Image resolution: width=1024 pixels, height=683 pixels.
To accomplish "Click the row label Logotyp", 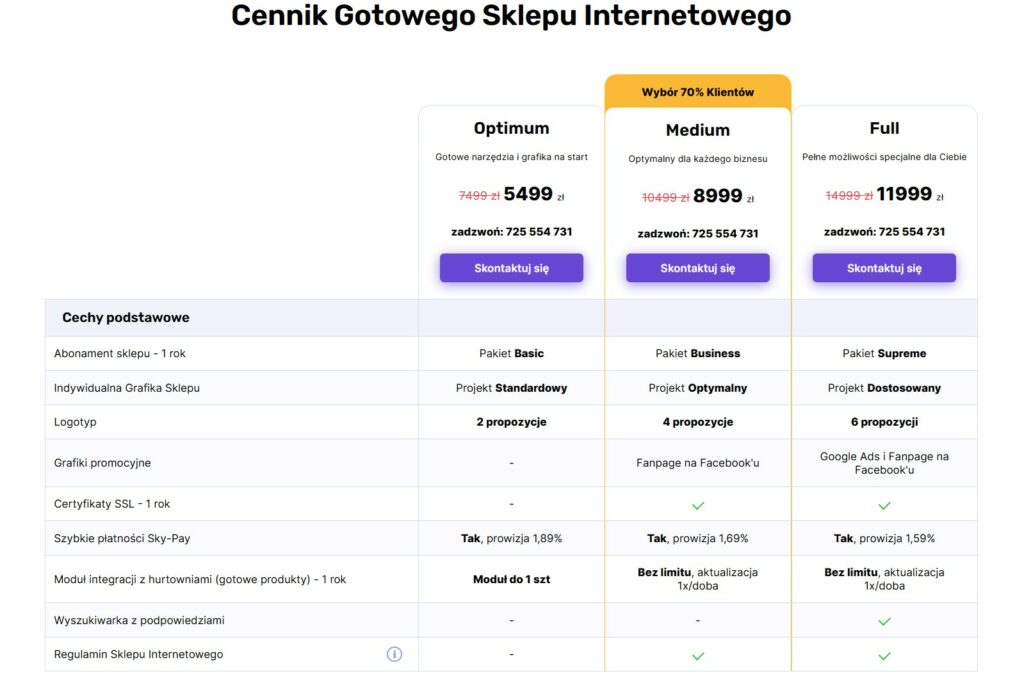I will [x=75, y=421].
